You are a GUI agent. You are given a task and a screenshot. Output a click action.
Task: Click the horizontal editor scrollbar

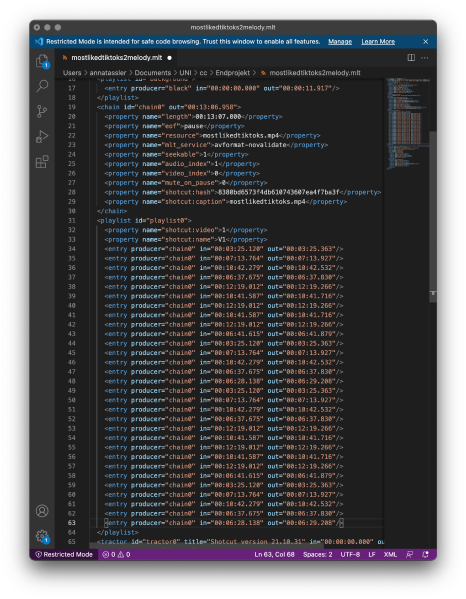click(x=206, y=546)
